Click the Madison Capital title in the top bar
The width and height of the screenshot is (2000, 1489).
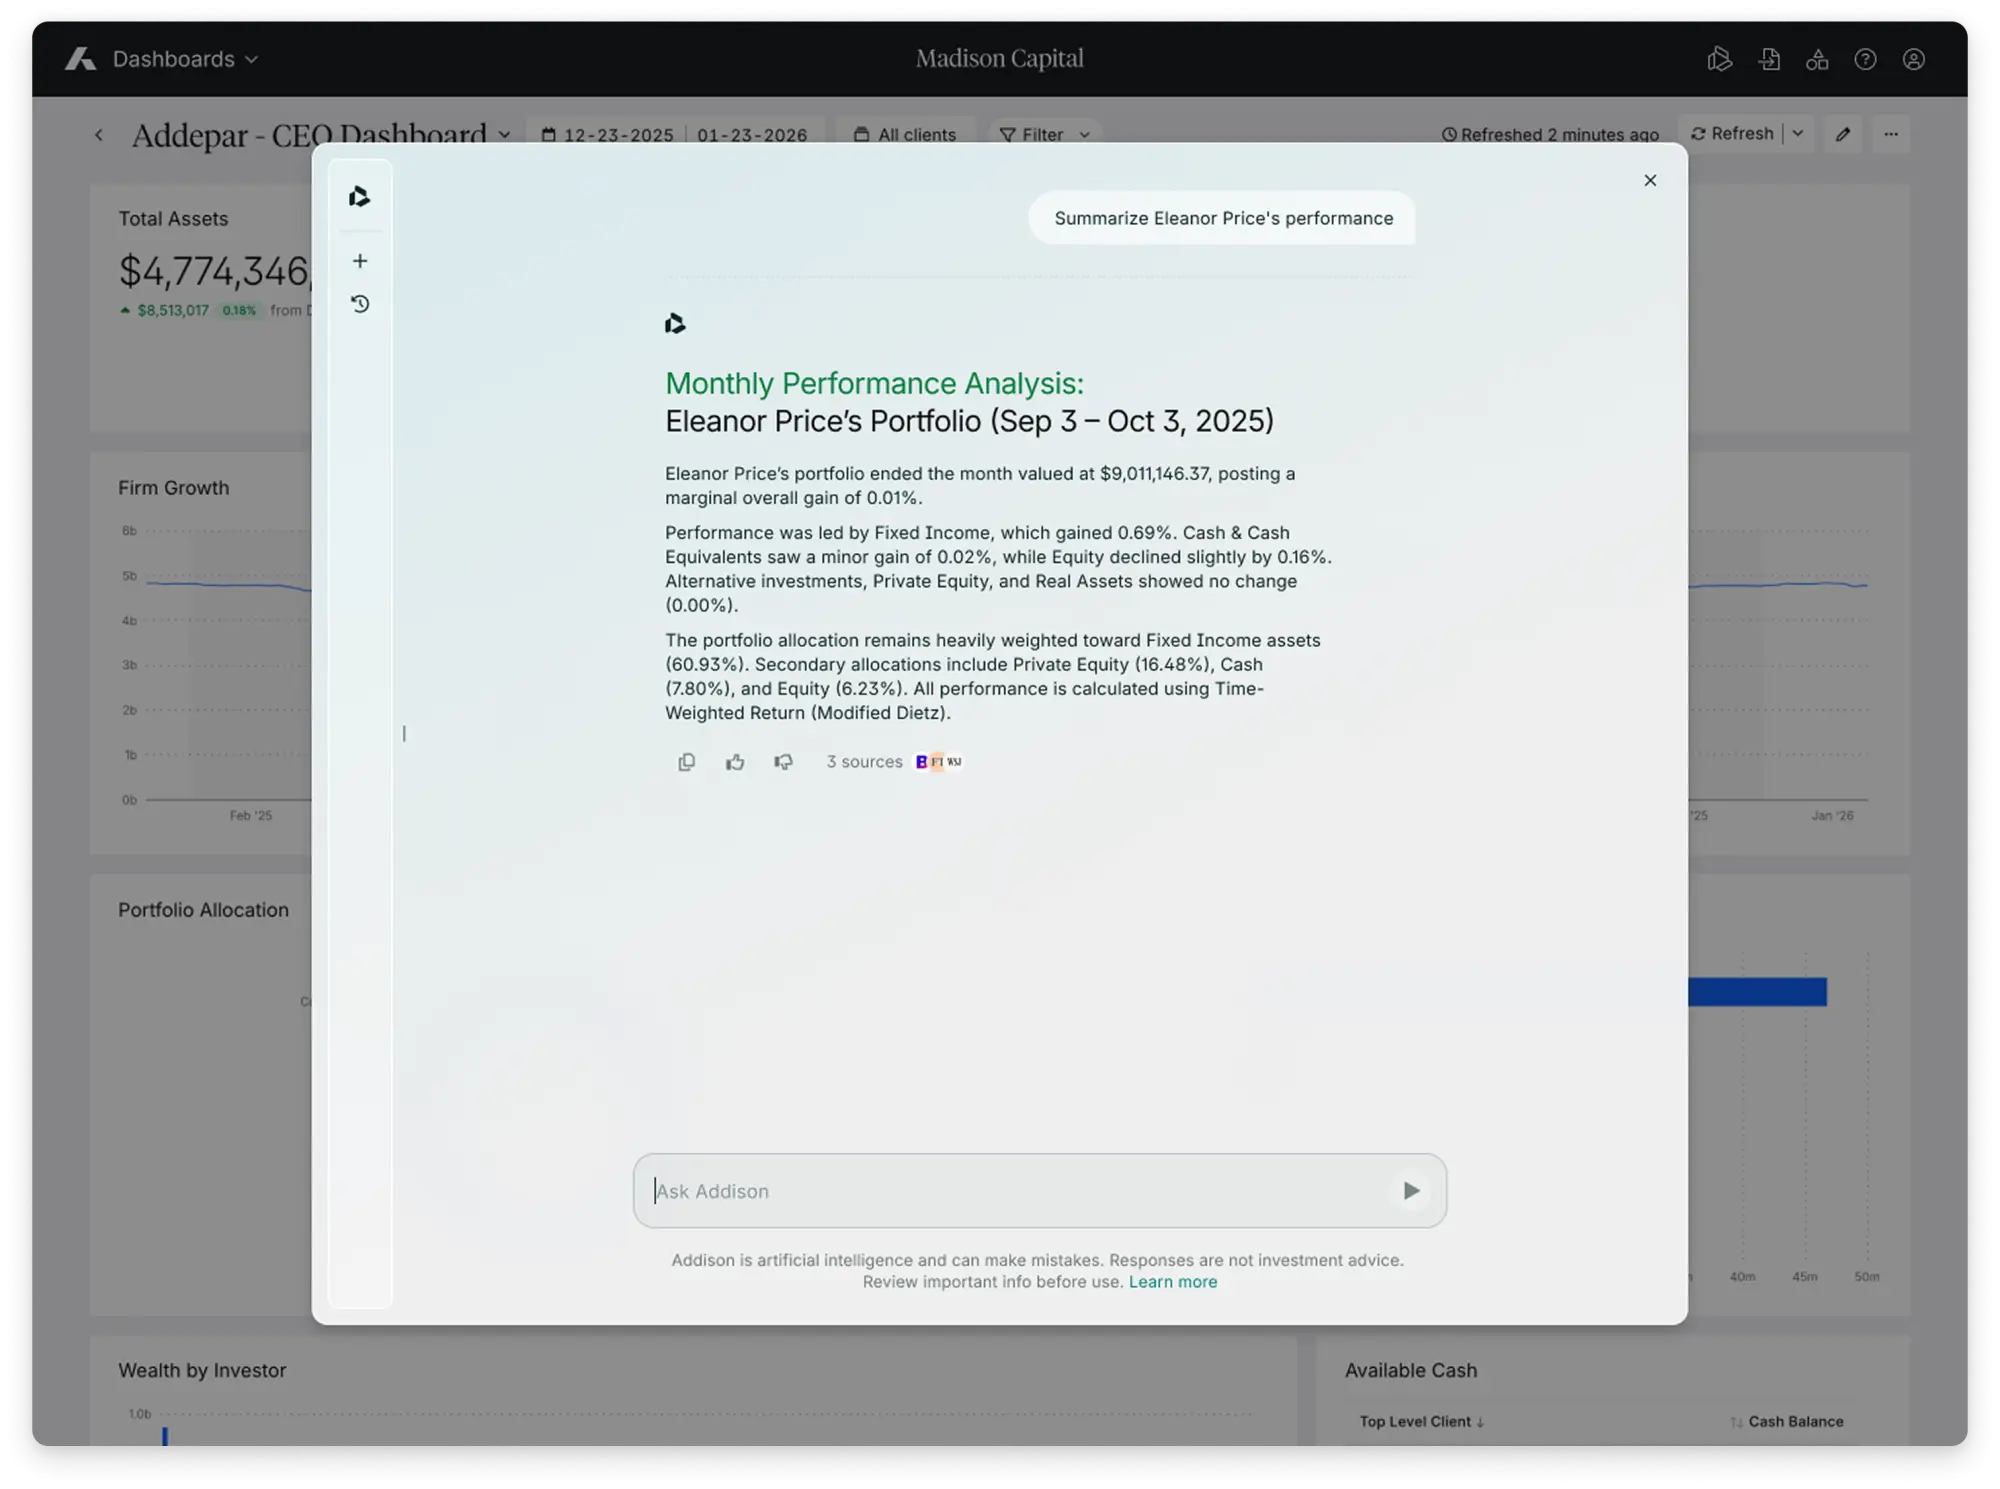(1000, 59)
